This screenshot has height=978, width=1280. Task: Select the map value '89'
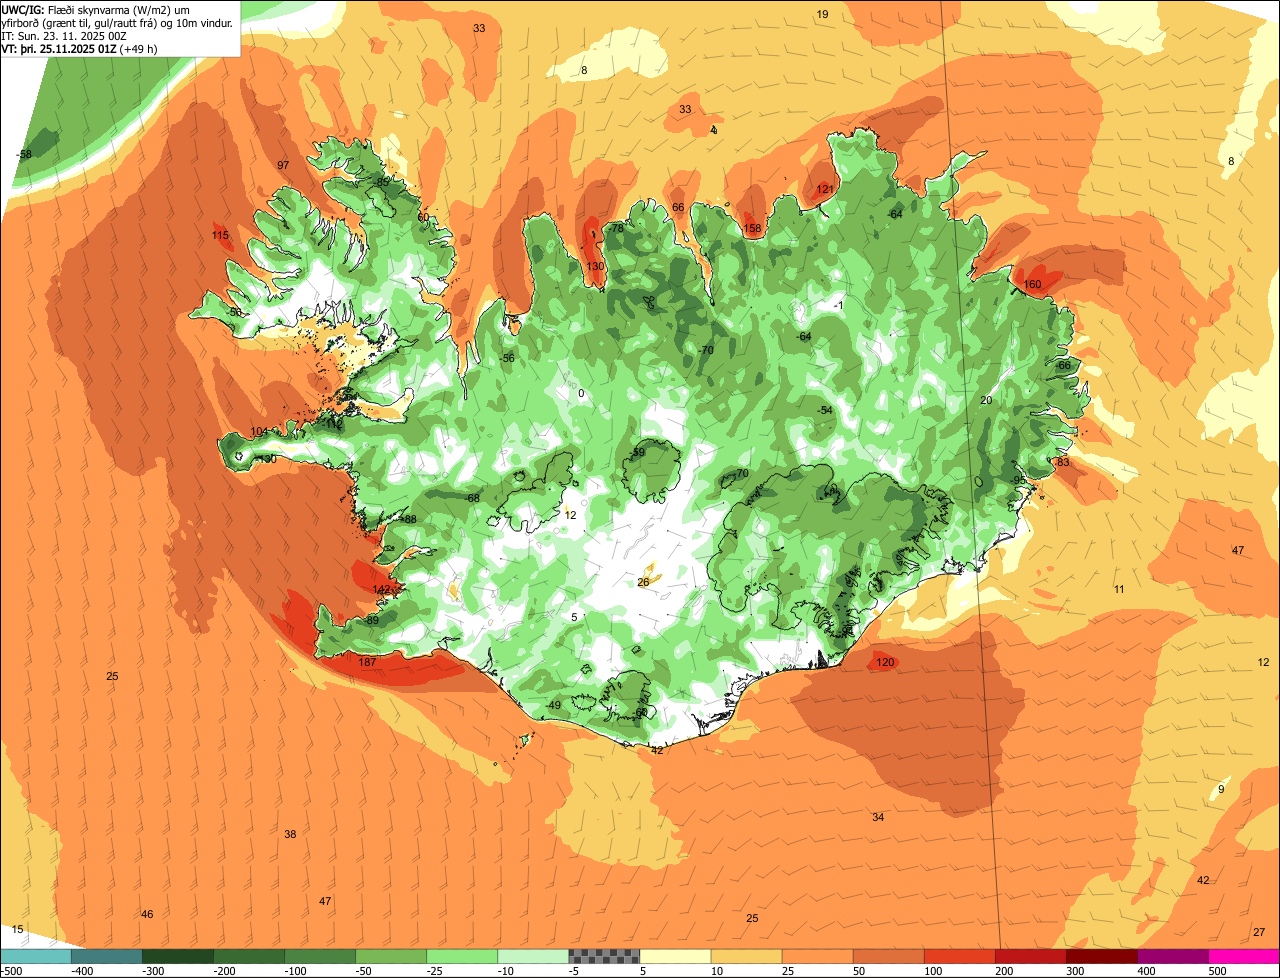pyautogui.click(x=373, y=620)
